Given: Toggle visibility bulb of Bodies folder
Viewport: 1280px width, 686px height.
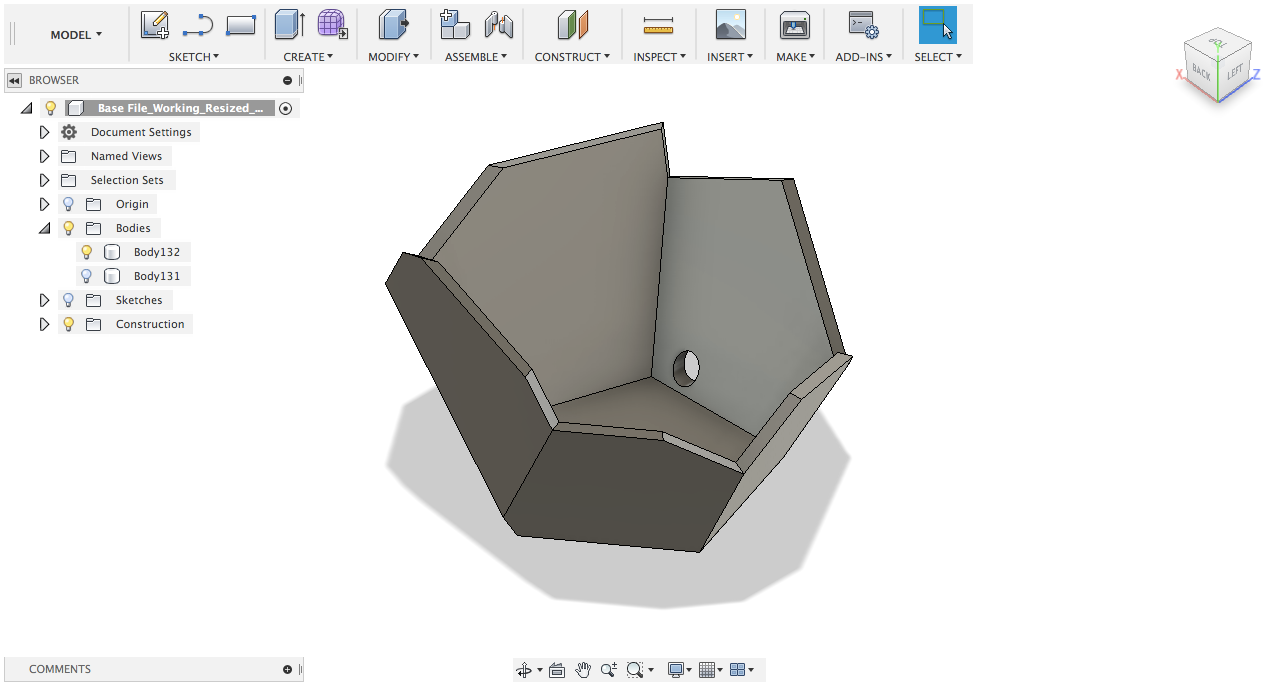Looking at the screenshot, I should pos(69,228).
